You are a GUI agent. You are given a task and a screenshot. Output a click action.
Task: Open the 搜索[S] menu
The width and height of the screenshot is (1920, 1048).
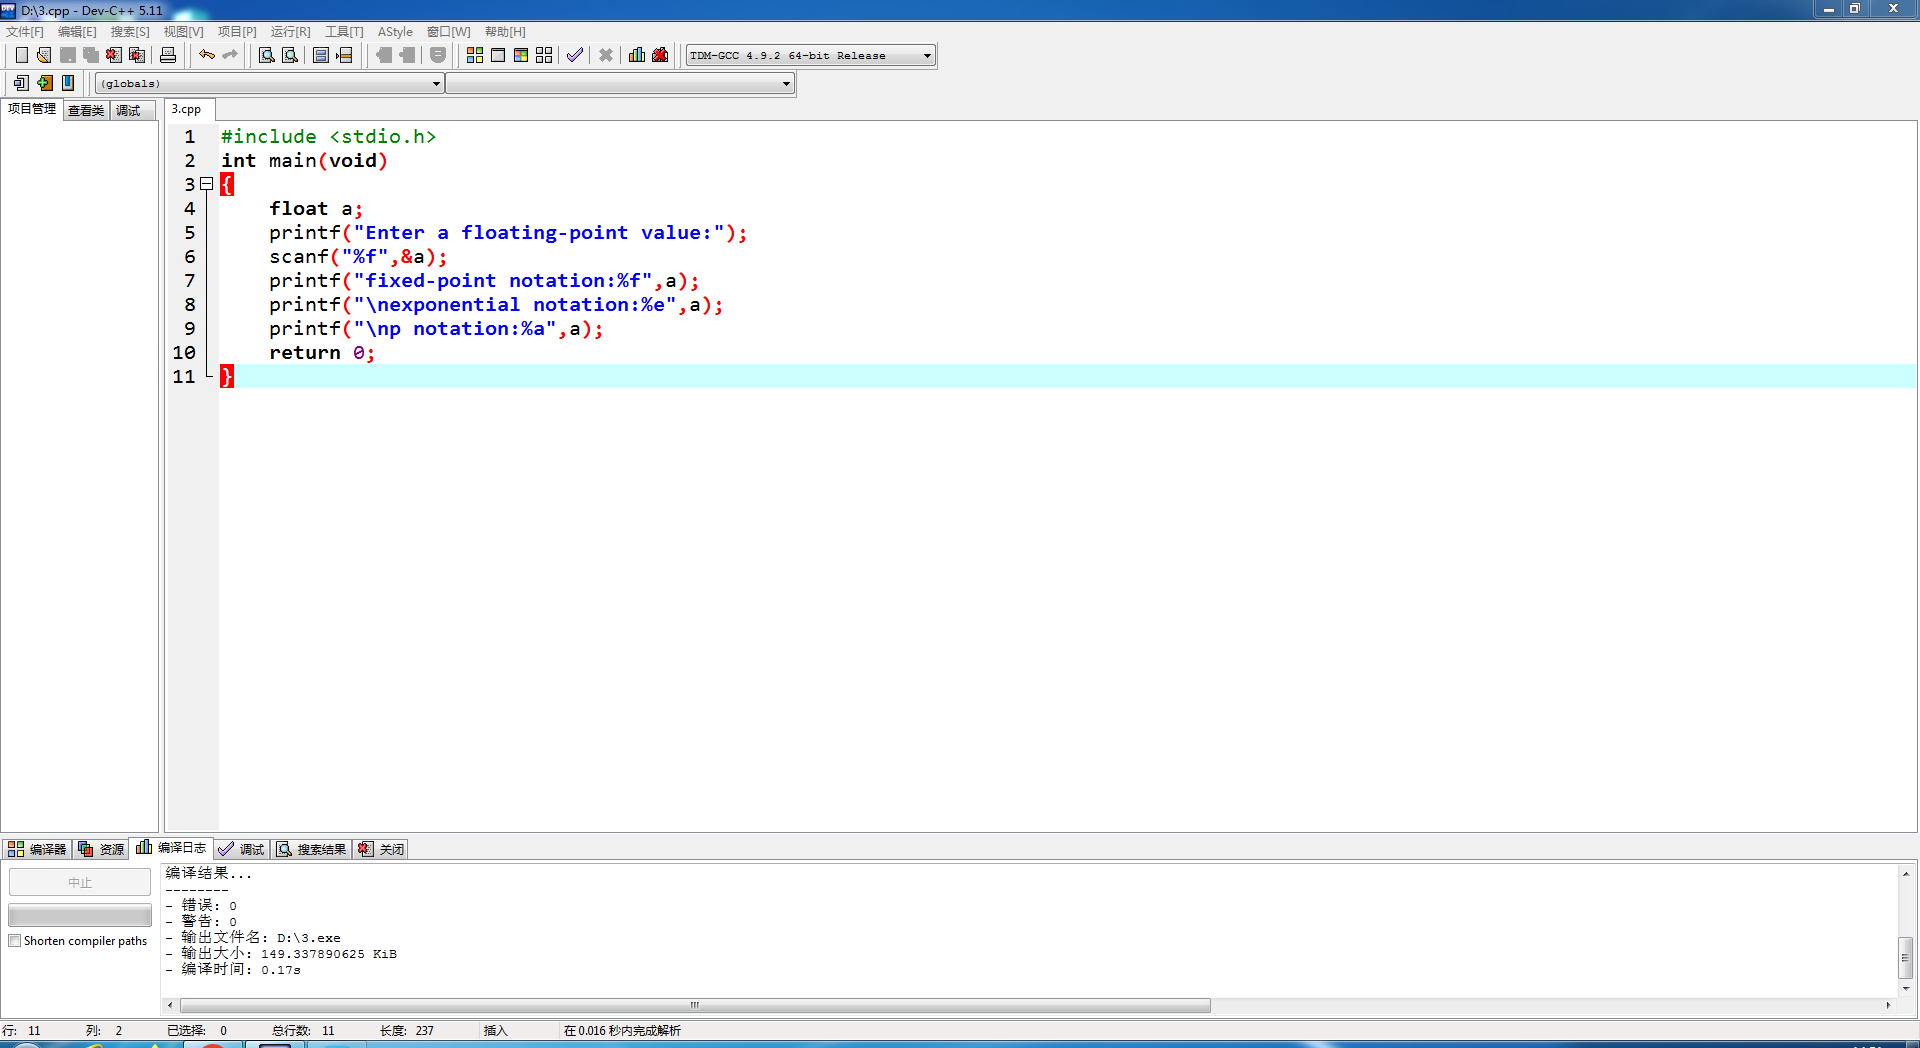[x=130, y=32]
